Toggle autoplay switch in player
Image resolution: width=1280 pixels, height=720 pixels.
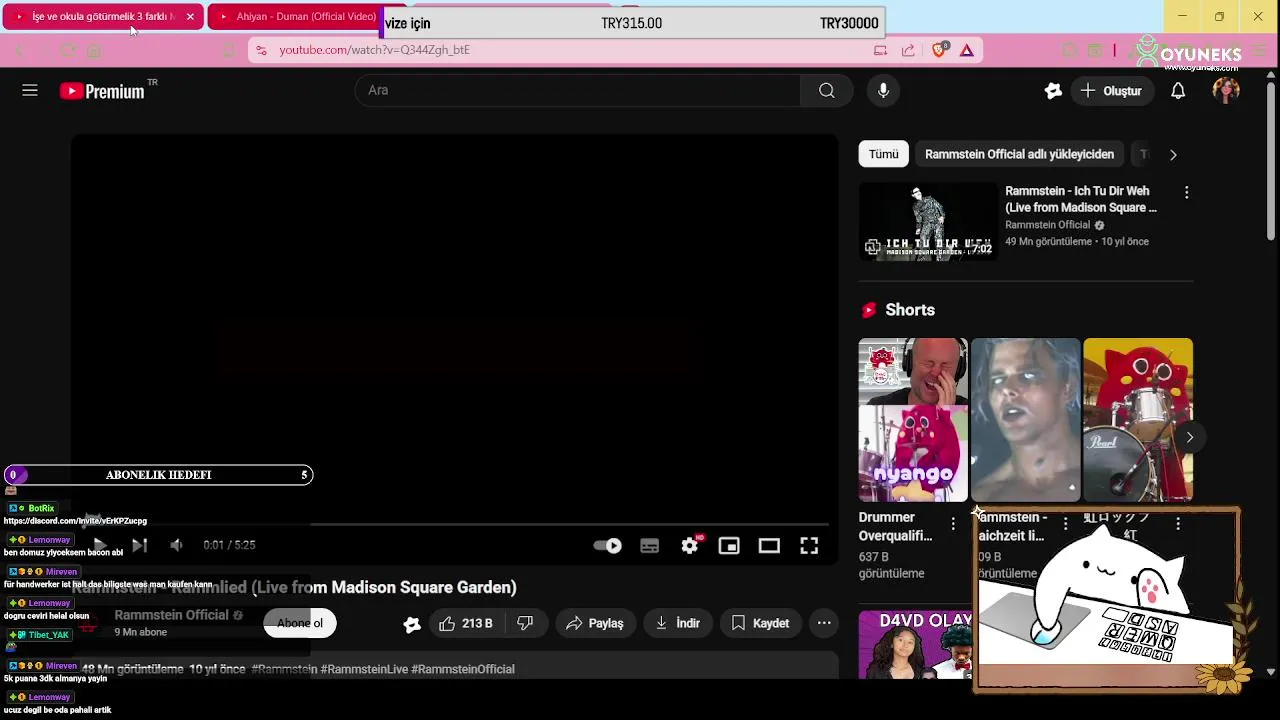click(x=608, y=545)
